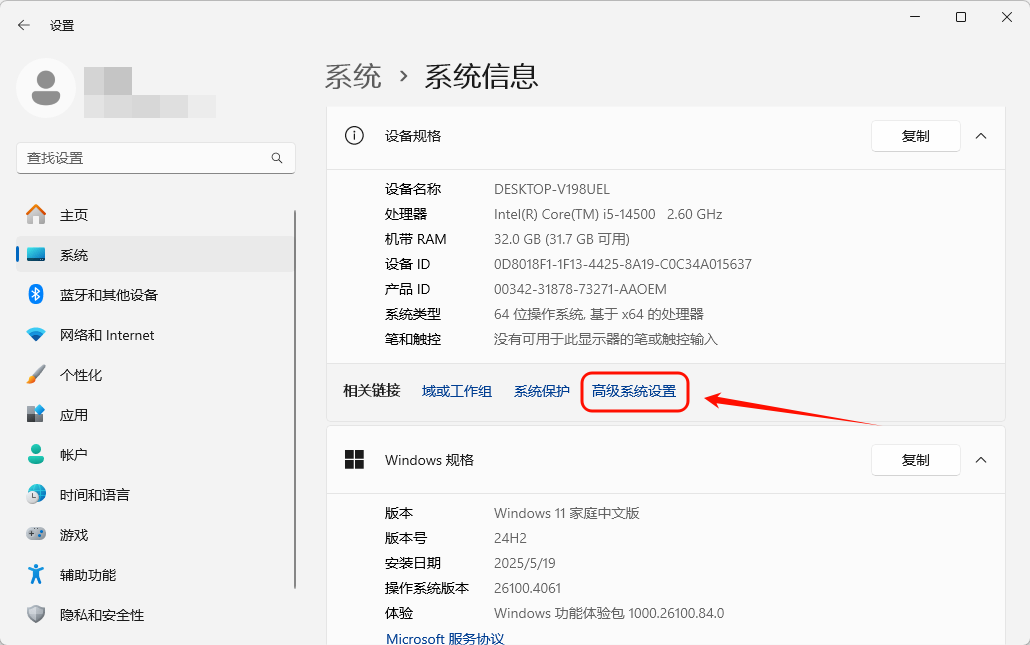This screenshot has width=1030, height=645.
Task: Click device name DESKTOP-V198UEL
Action: [552, 189]
